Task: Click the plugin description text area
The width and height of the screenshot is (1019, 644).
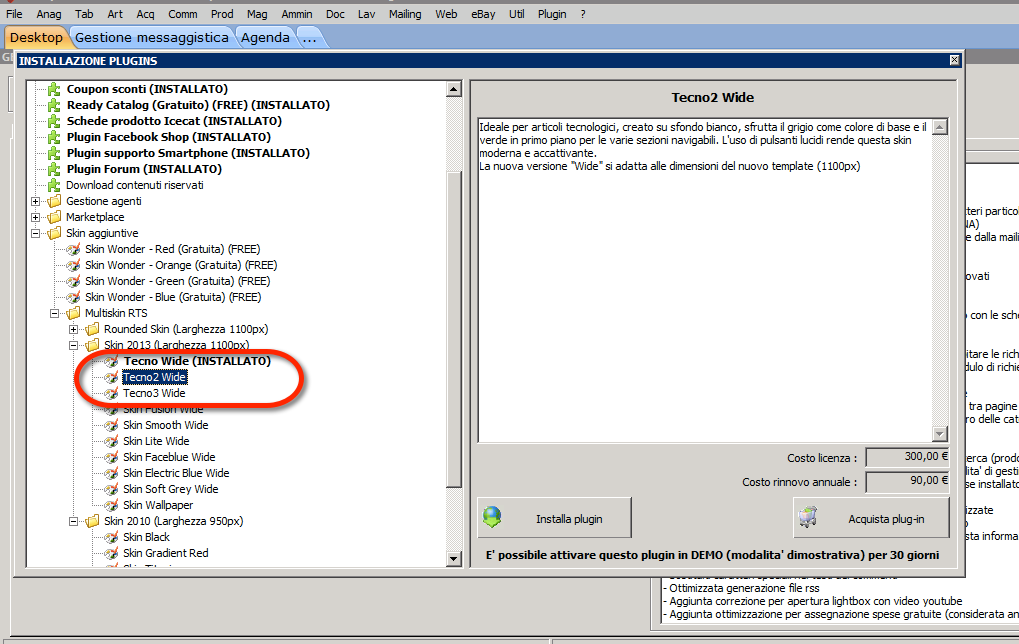Action: coord(705,281)
